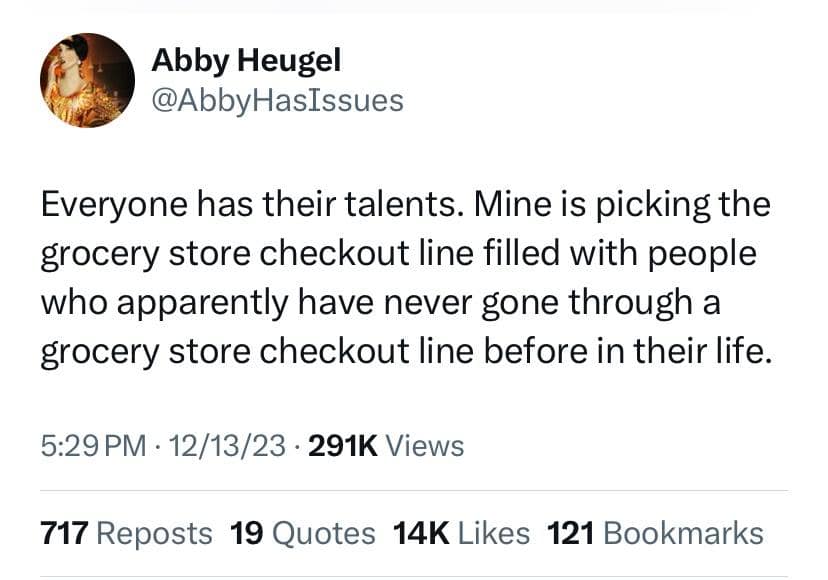
Task: Click the tweet text about checkout lines
Action: coord(405,281)
